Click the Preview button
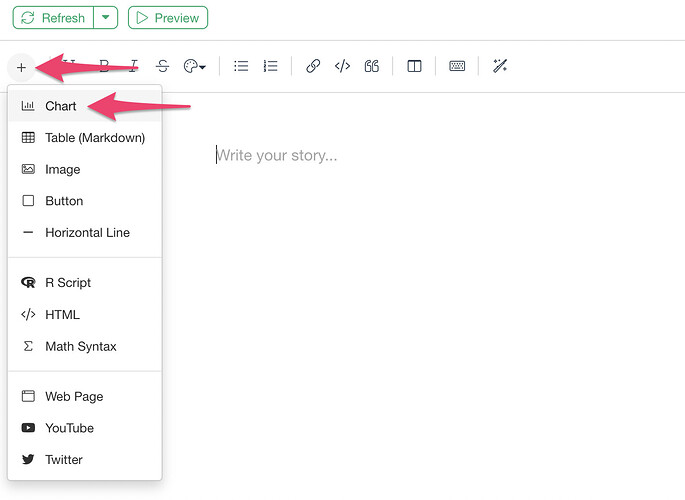The width and height of the screenshot is (685, 500). (x=168, y=18)
